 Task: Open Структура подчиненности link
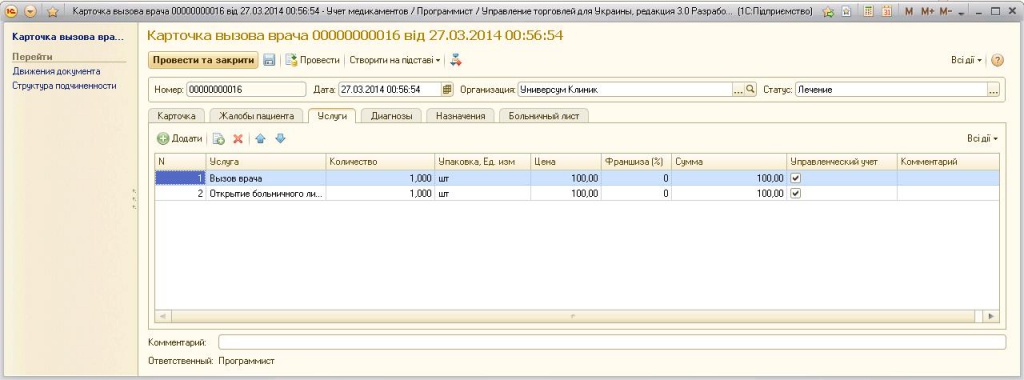pos(65,86)
